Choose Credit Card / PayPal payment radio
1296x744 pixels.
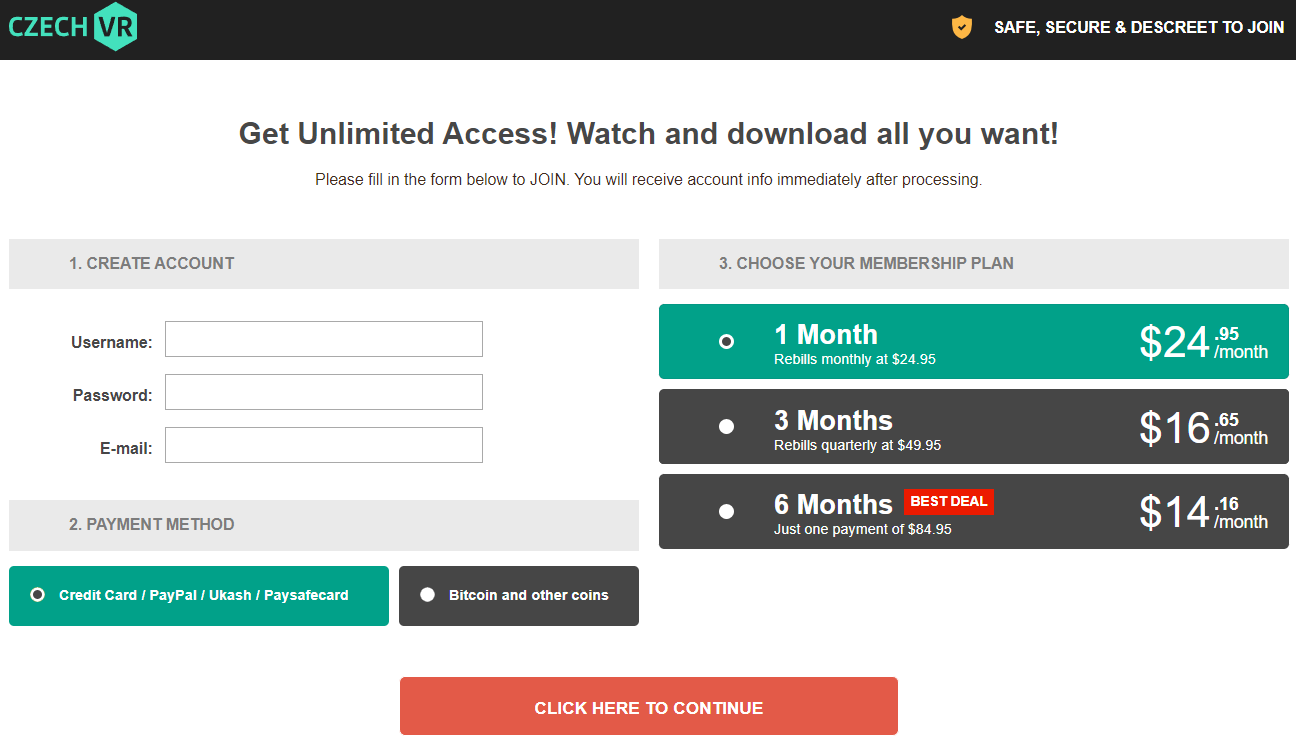[38, 595]
